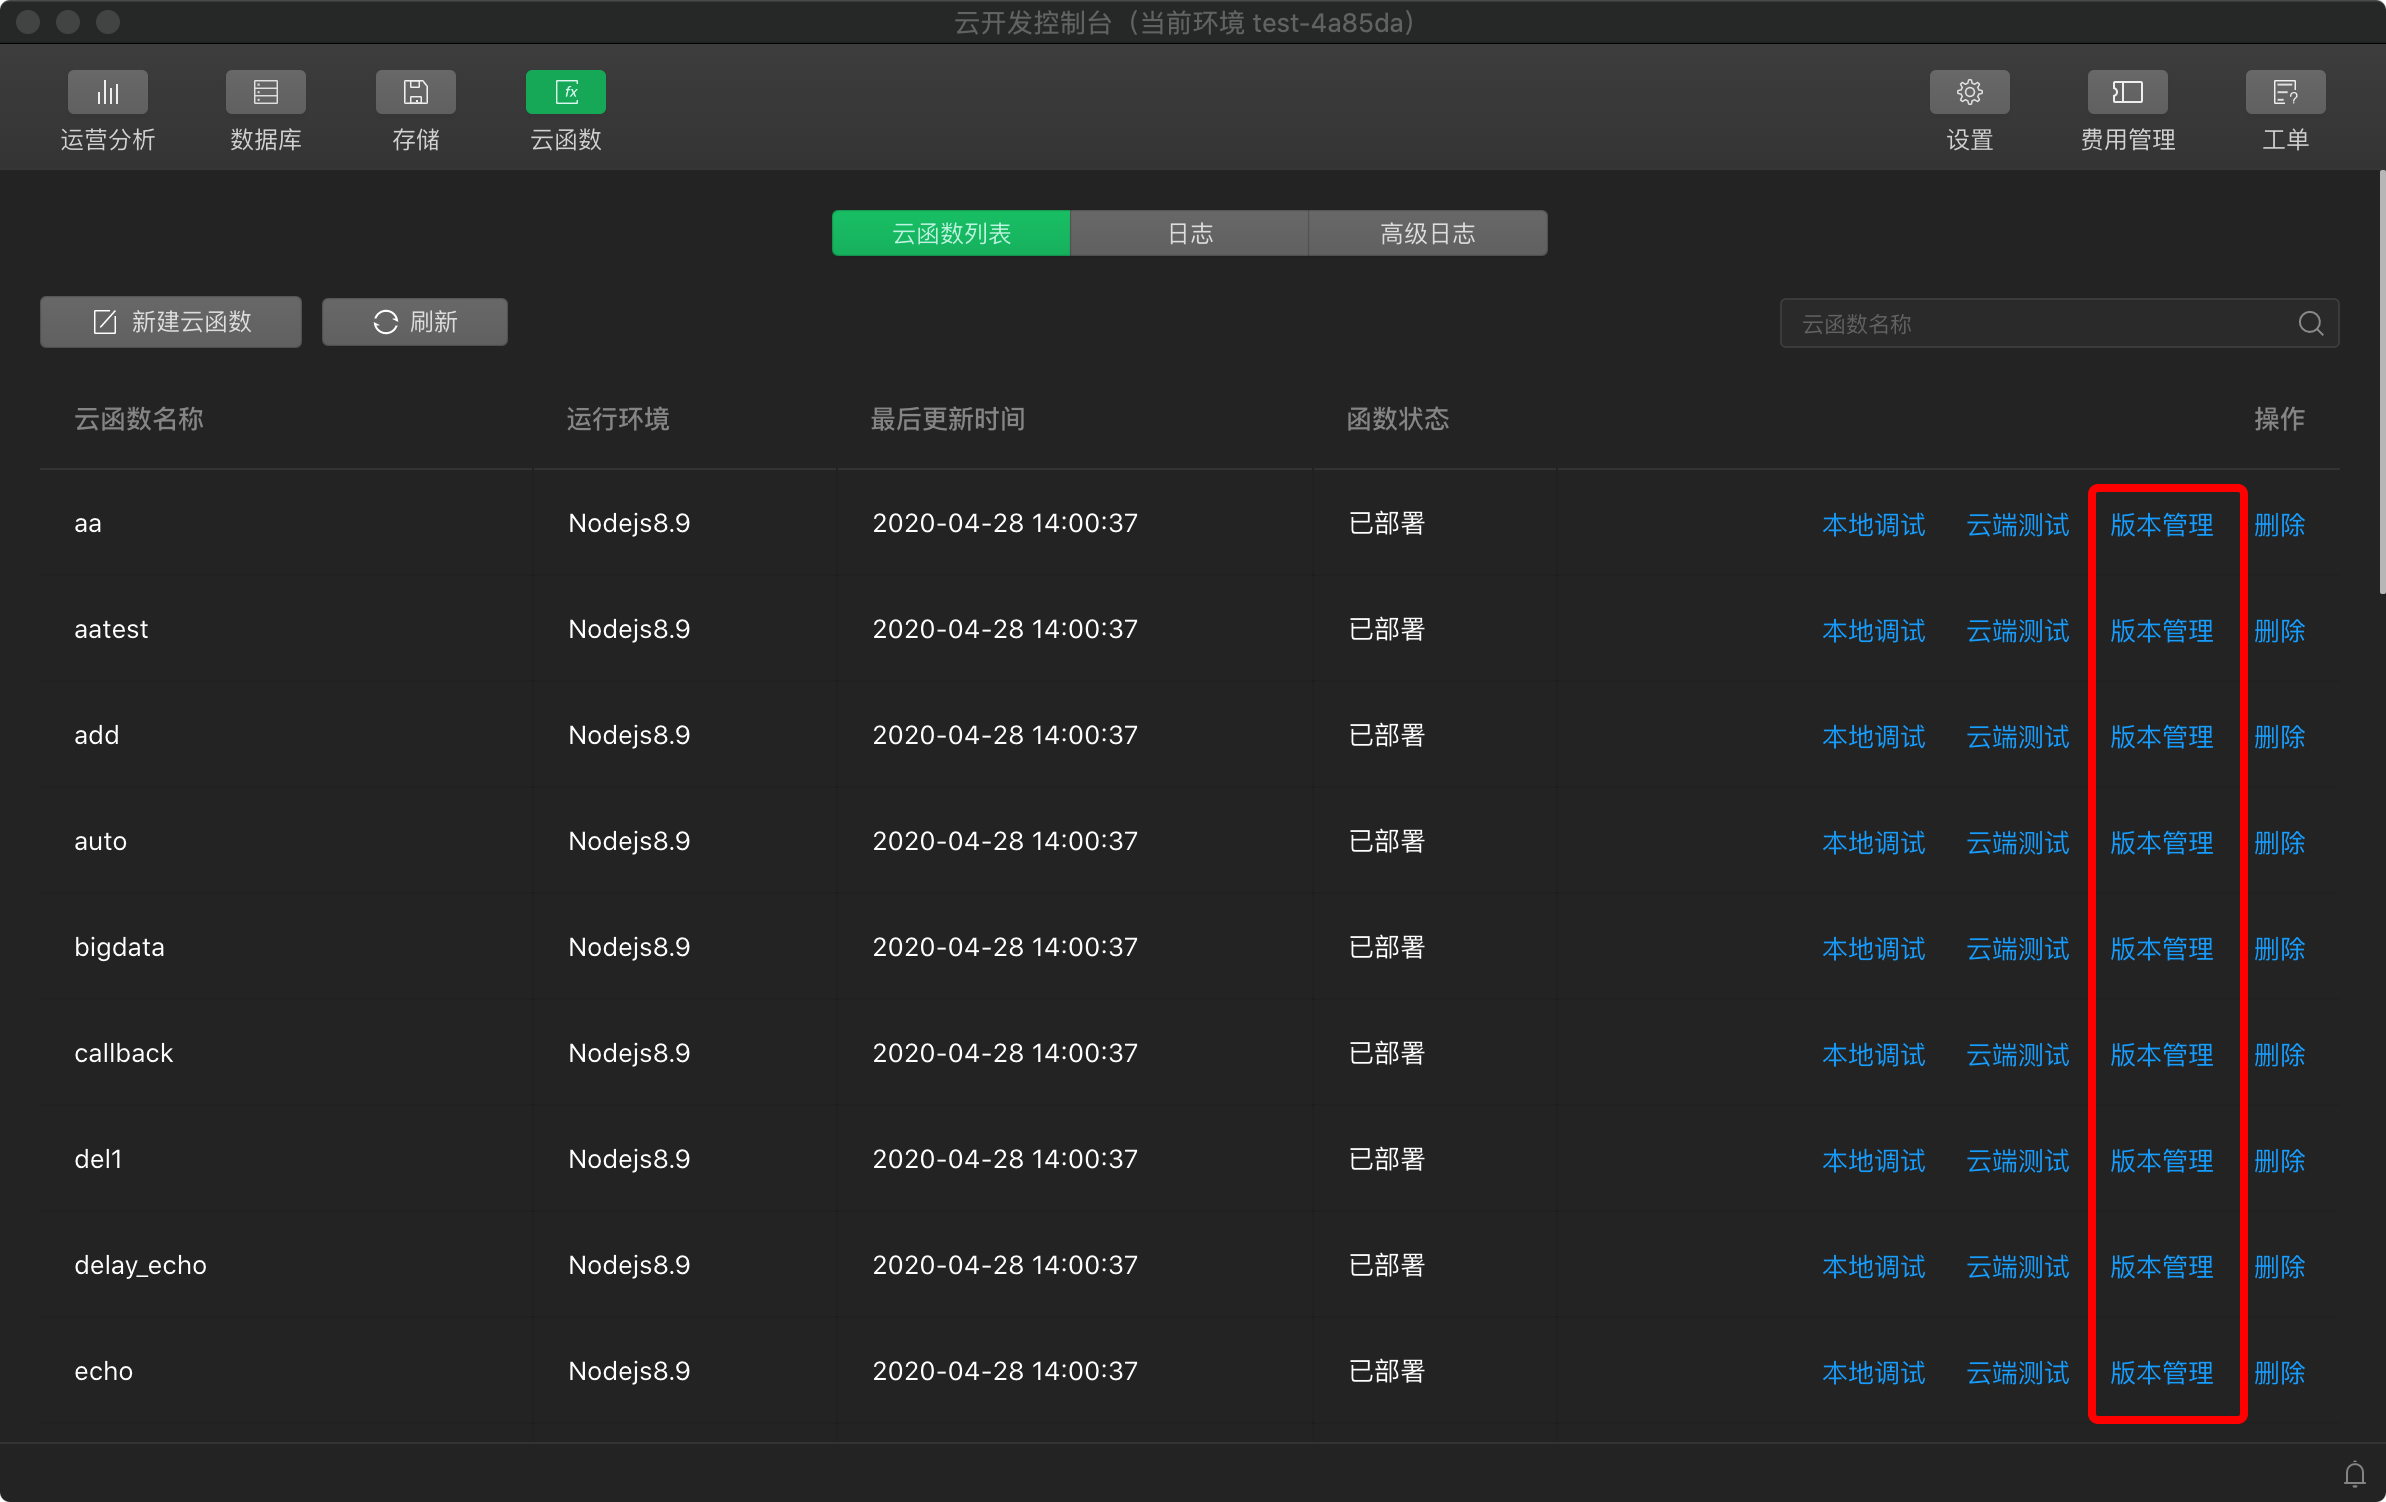The image size is (2386, 1502).
Task: Switch to the 高级日志 tab
Action: pyautogui.click(x=1428, y=233)
